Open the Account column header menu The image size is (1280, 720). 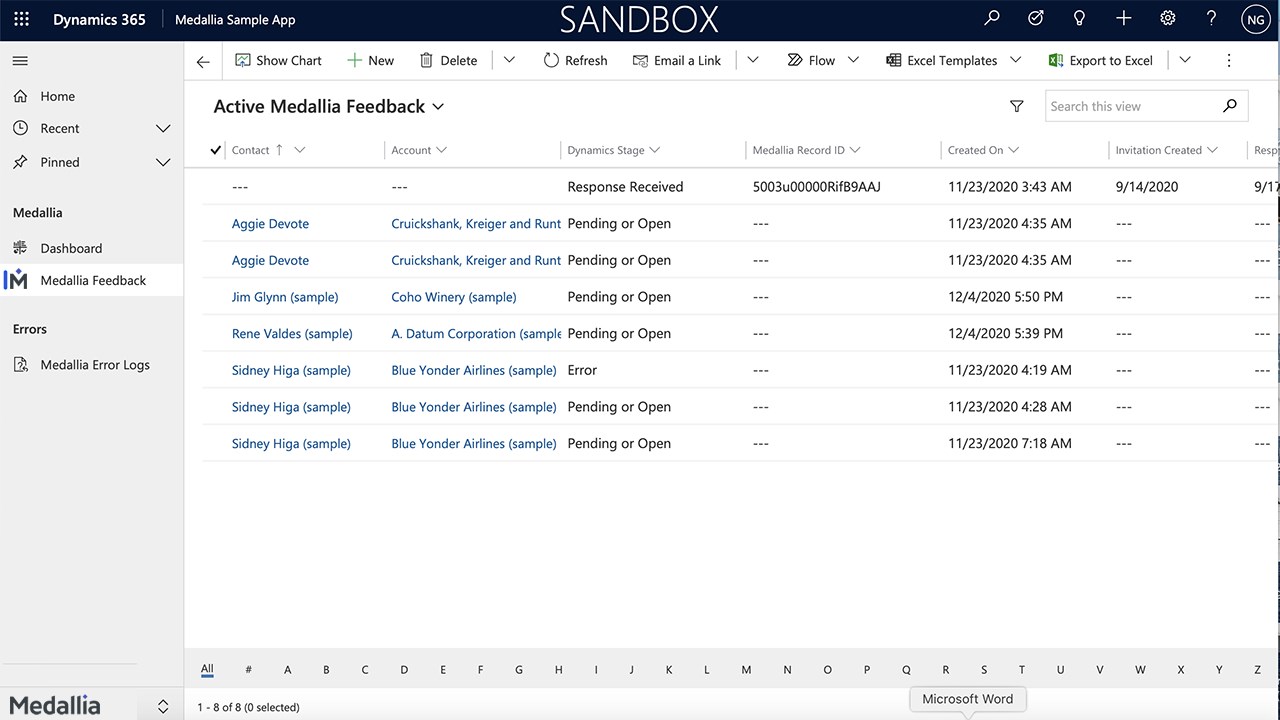click(442, 150)
